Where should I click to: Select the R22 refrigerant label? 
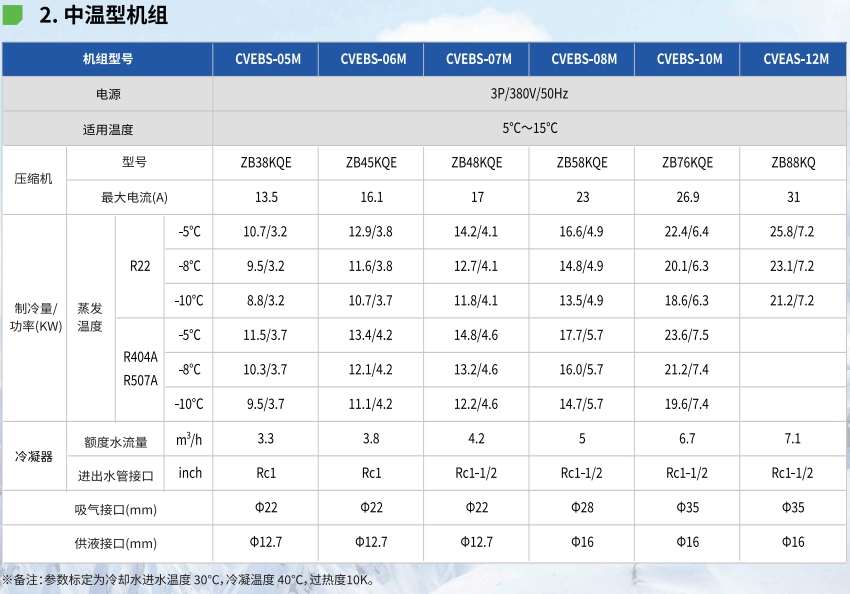(140, 266)
